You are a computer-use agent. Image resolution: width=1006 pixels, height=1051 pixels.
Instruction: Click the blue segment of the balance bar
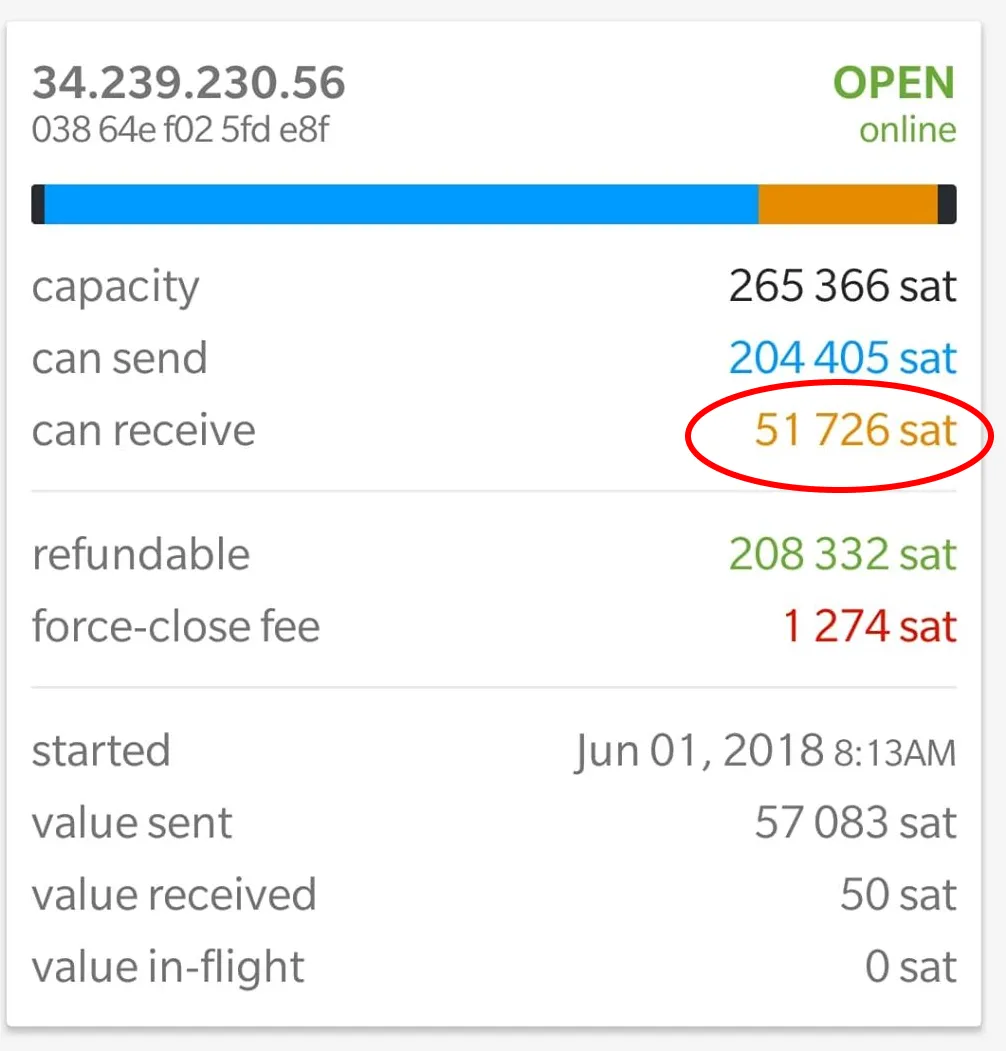coord(401,204)
